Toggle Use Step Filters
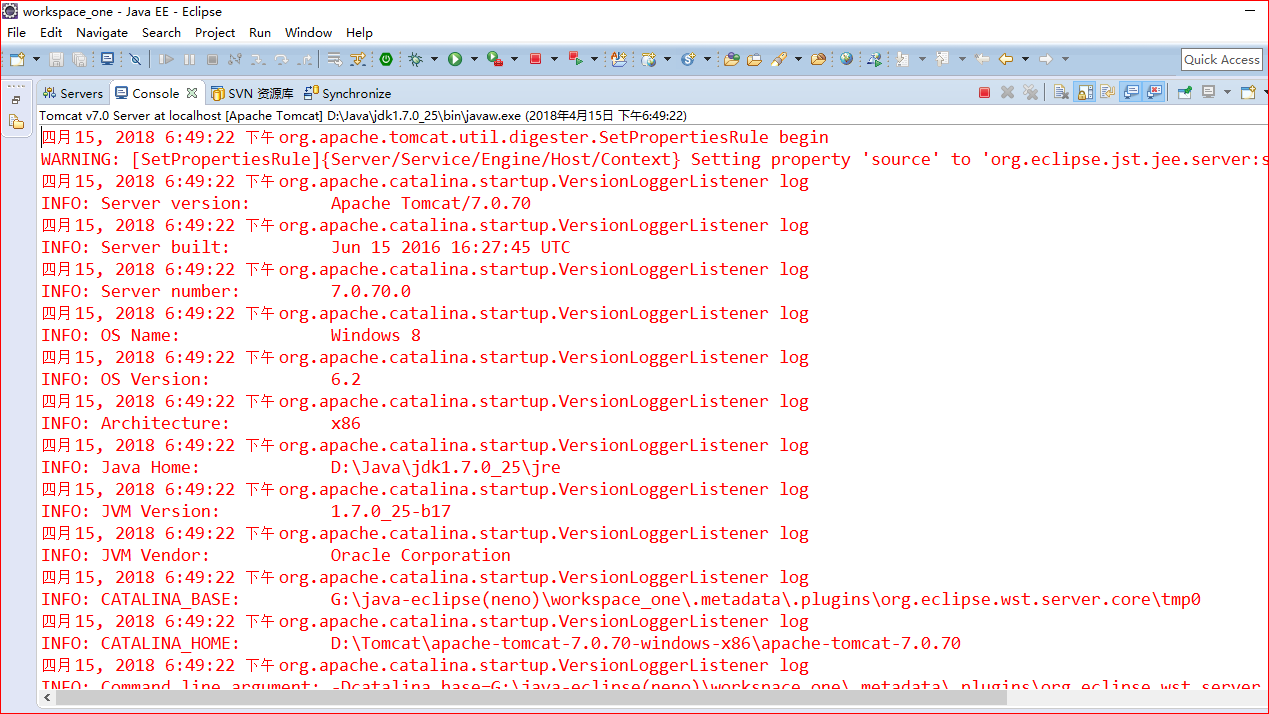1269x714 pixels. click(357, 59)
